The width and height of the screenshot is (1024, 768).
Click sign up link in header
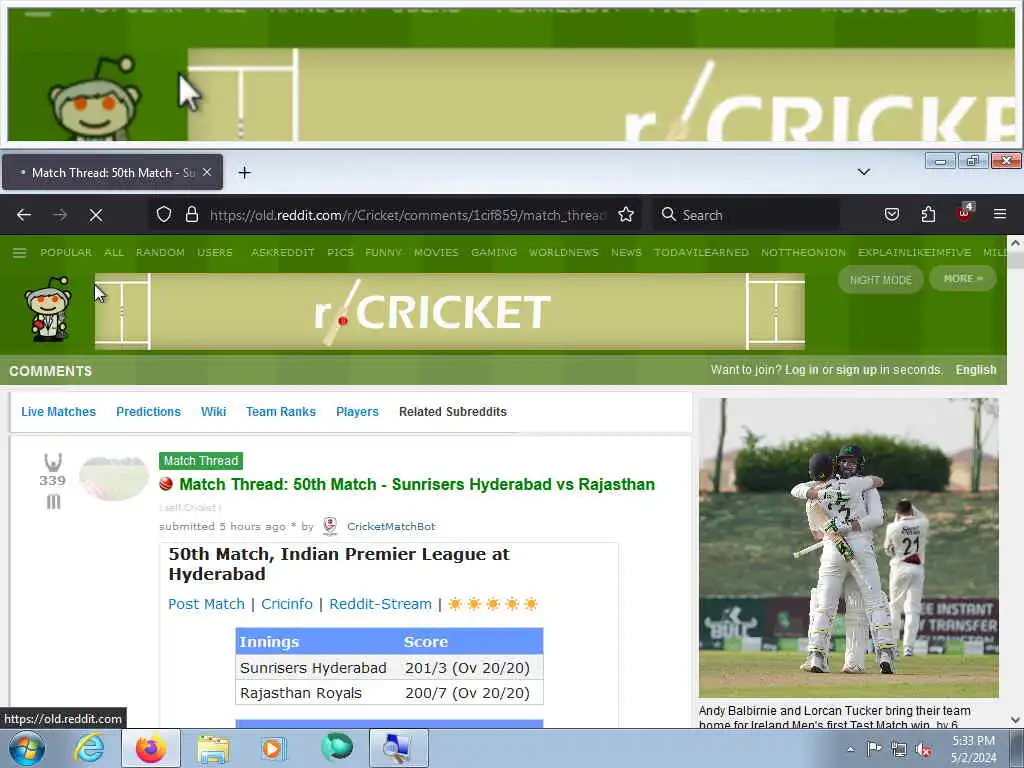point(856,370)
